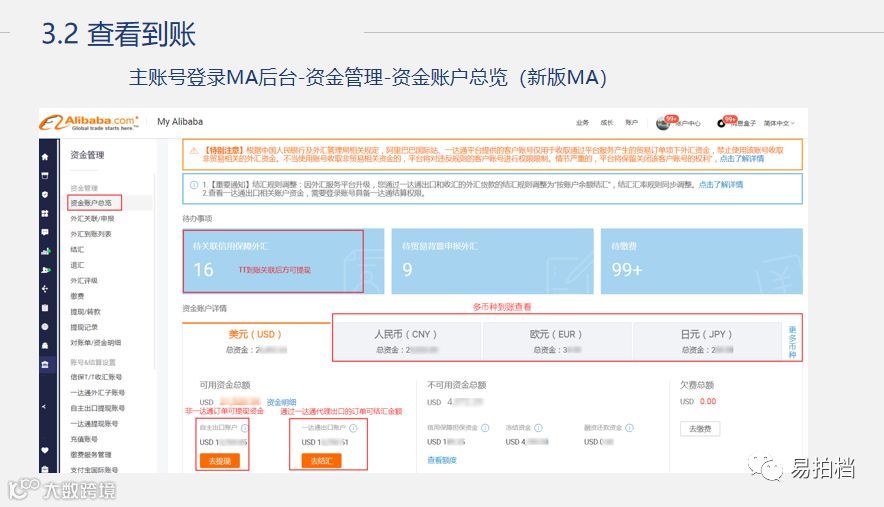Select 资金账户总览 in left menu

[91, 202]
